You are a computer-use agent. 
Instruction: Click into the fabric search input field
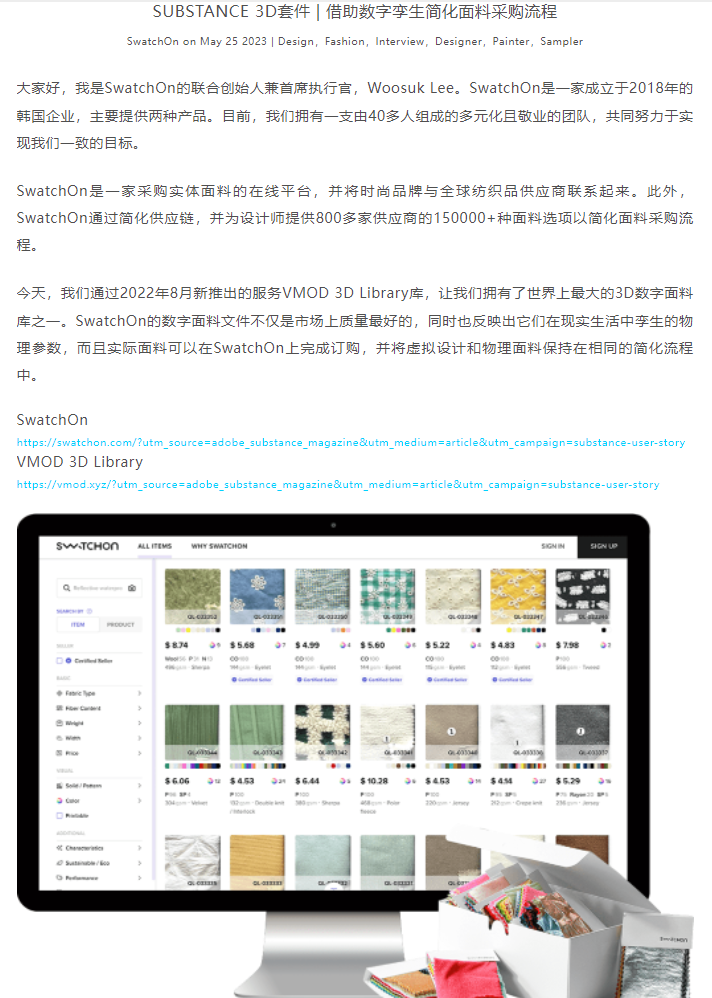[x=98, y=588]
